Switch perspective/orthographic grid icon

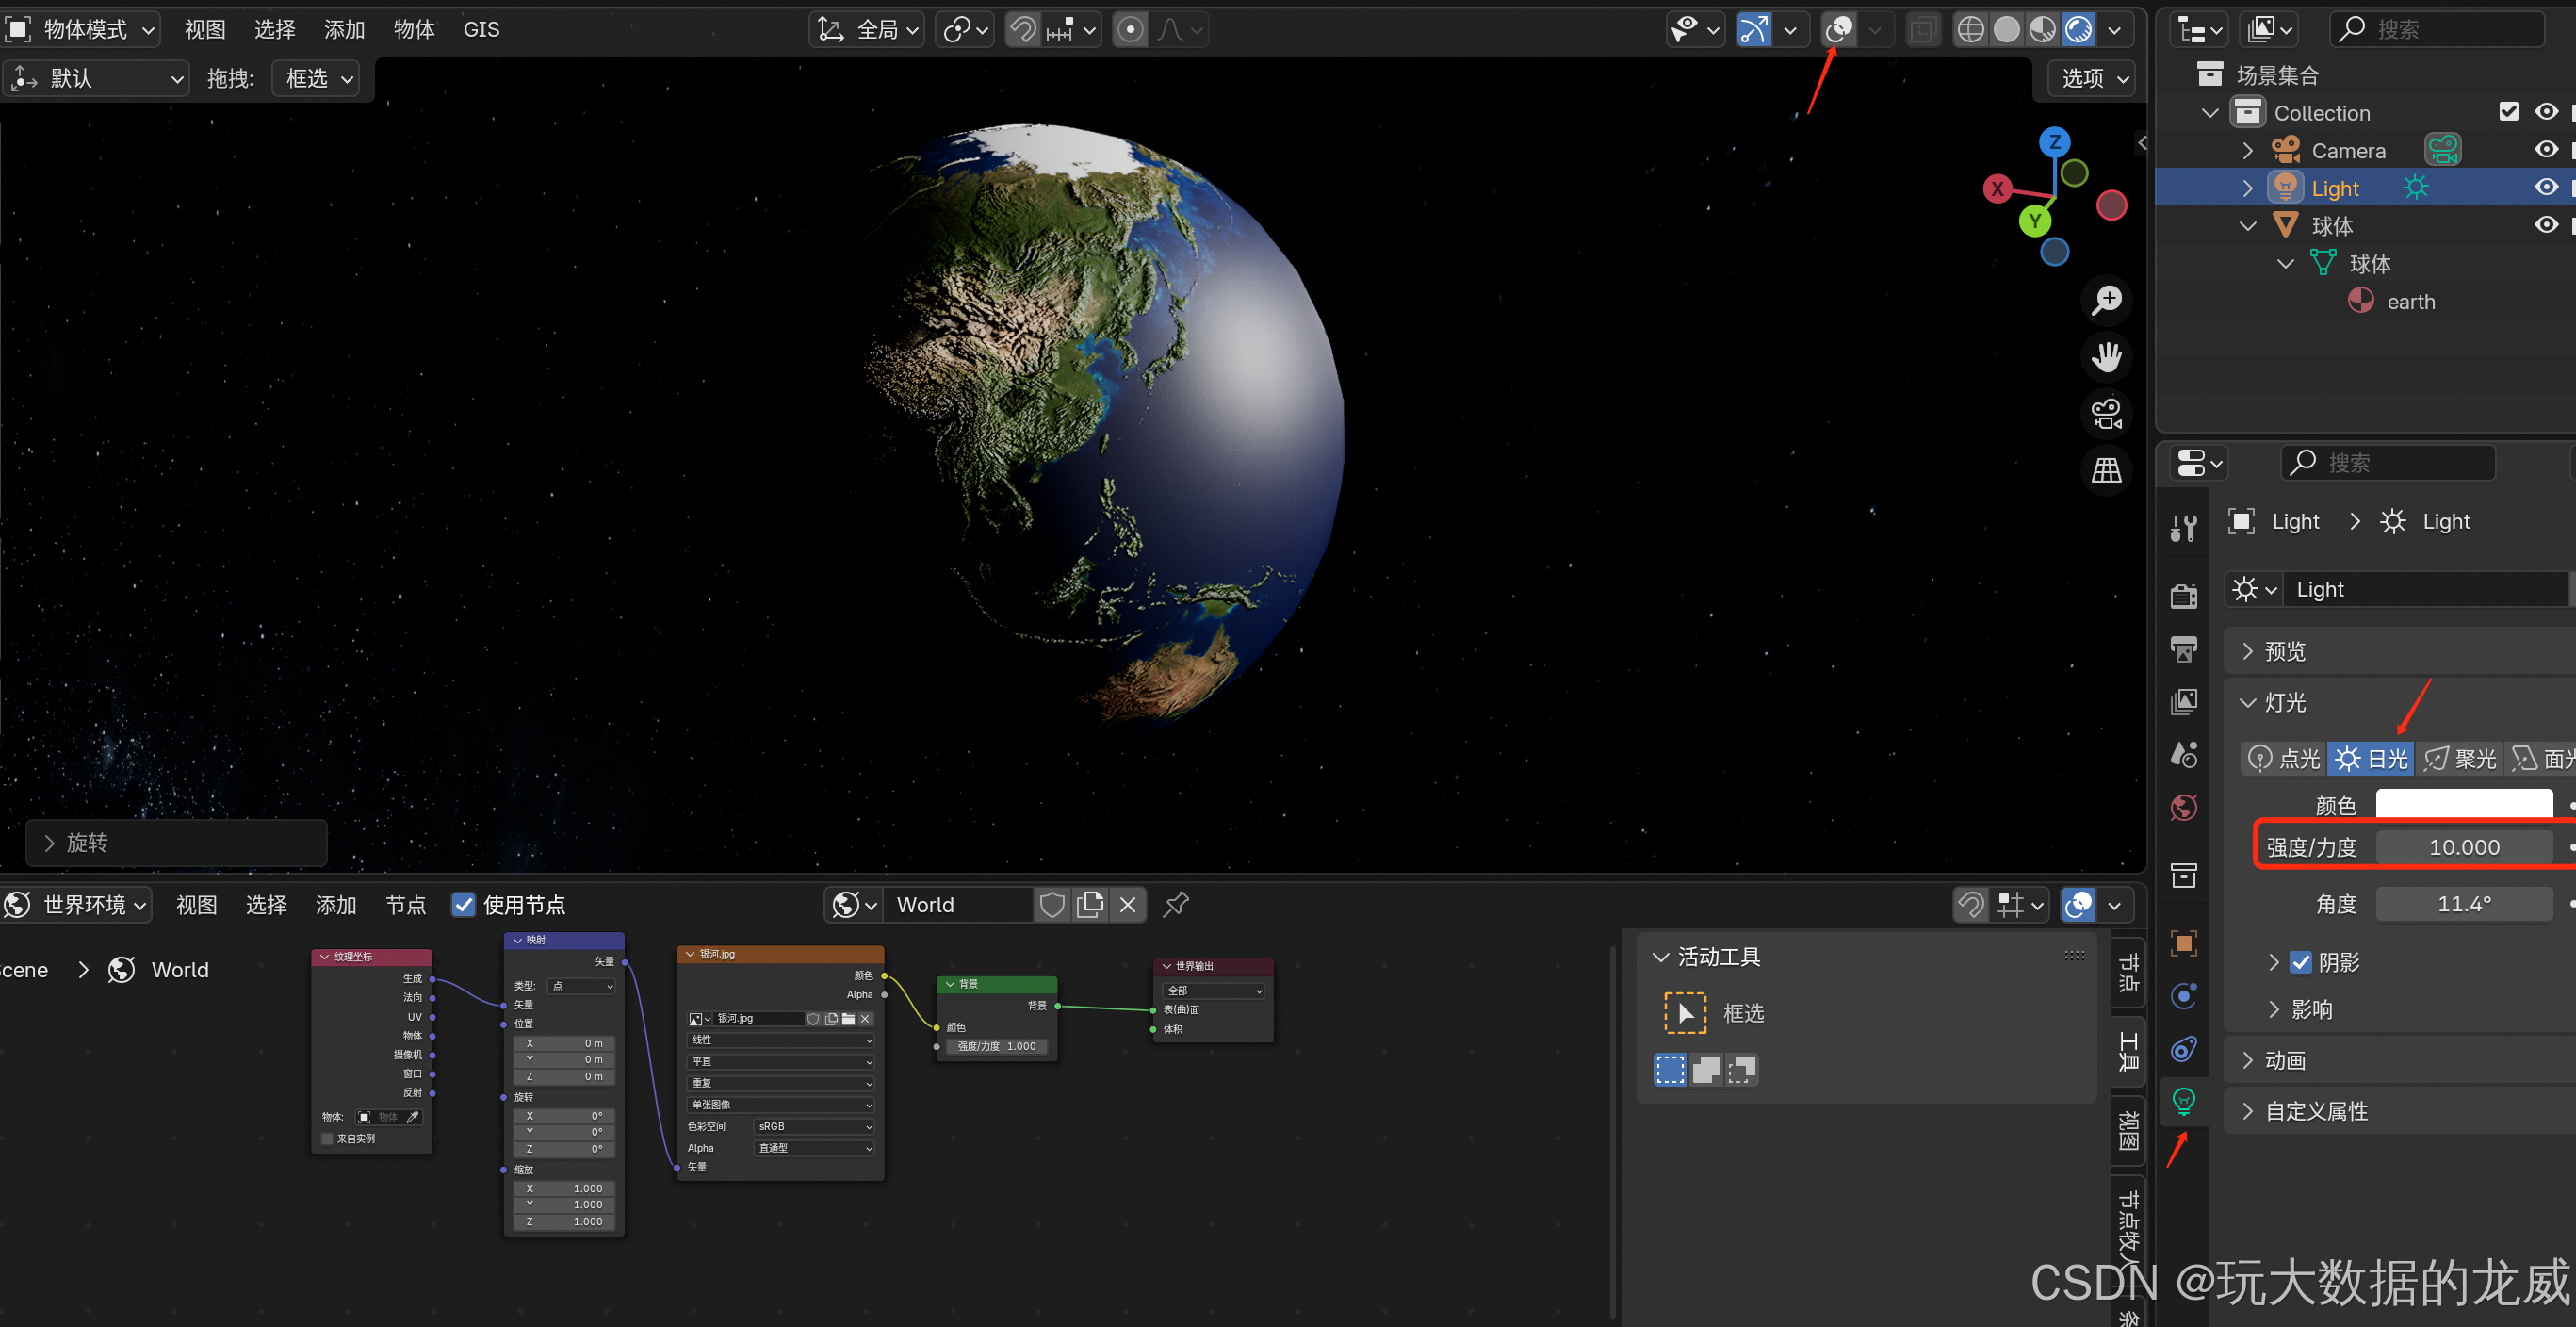click(x=2107, y=470)
